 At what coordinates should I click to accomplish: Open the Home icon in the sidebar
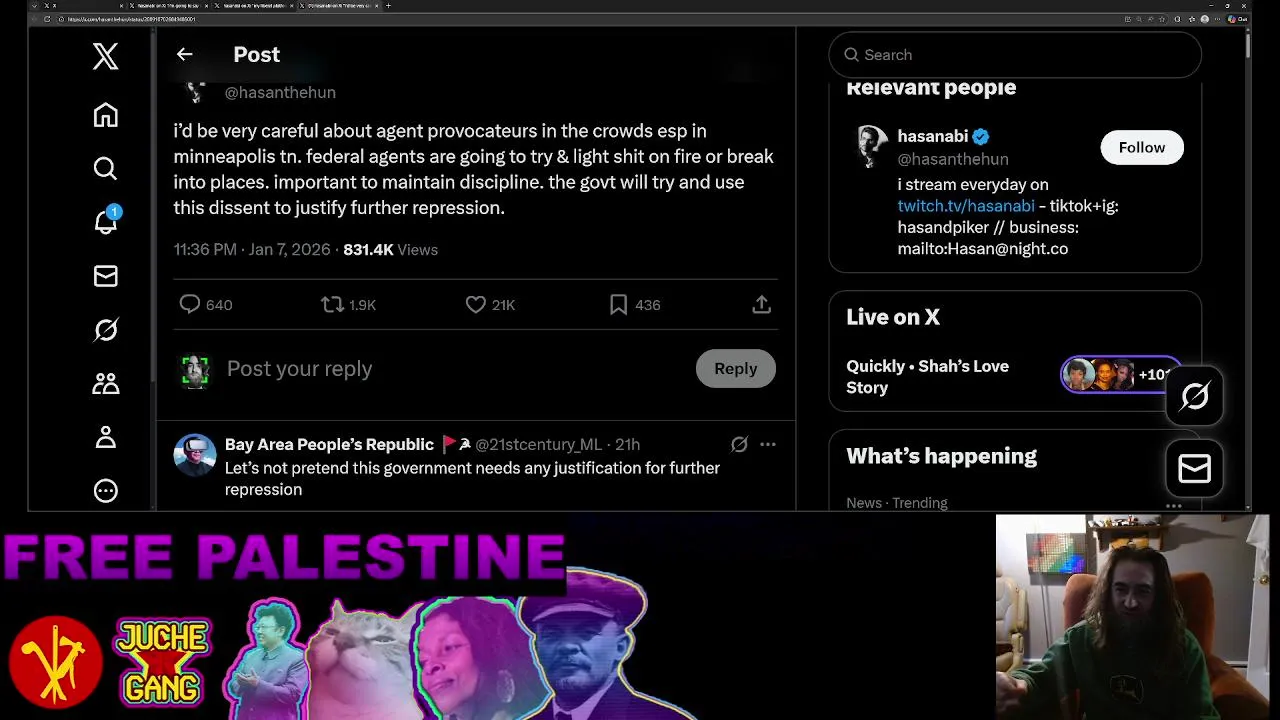click(105, 115)
